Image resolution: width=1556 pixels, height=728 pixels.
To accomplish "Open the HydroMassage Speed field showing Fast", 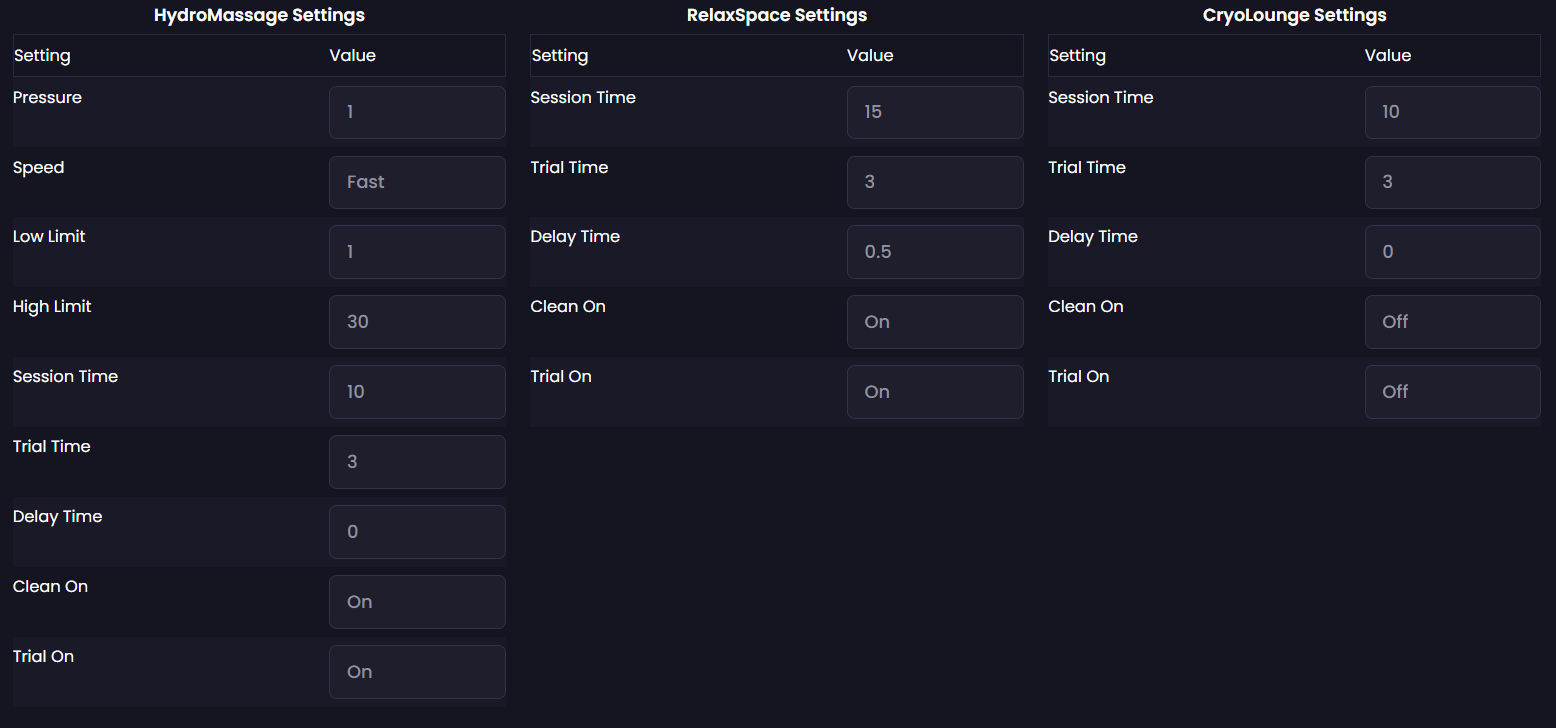I will (x=417, y=182).
